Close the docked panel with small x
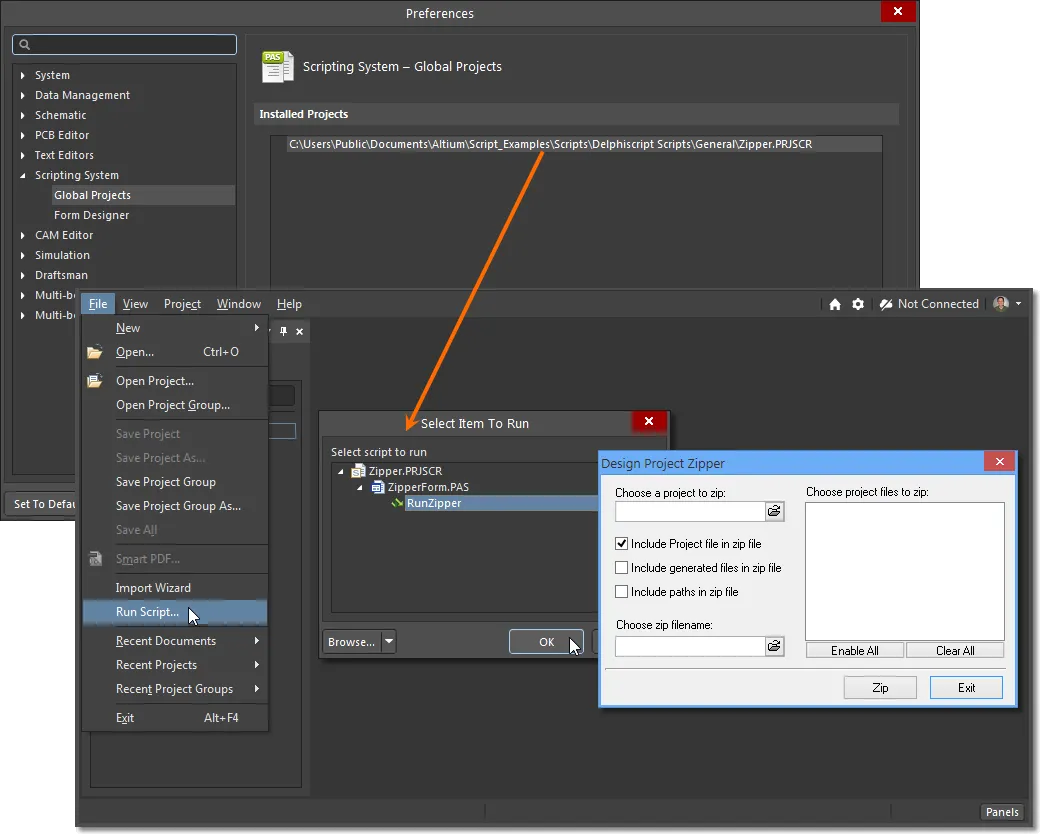 299,331
